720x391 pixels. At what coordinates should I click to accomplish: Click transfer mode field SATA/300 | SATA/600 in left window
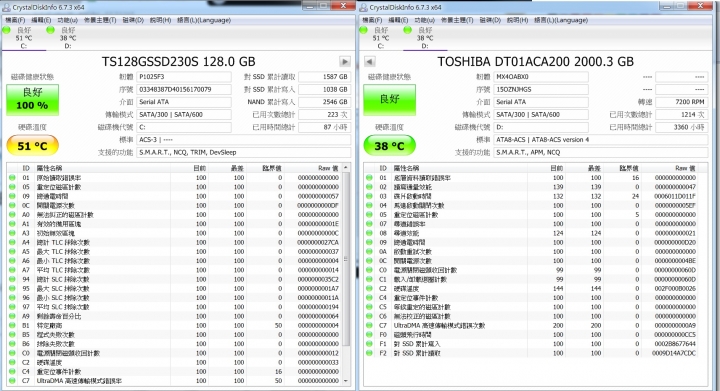click(x=184, y=114)
